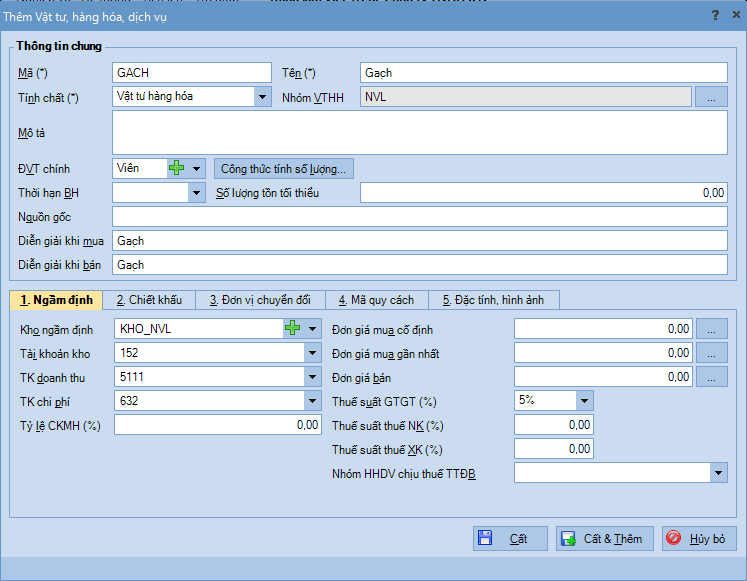Click the help question mark icon

click(715, 16)
